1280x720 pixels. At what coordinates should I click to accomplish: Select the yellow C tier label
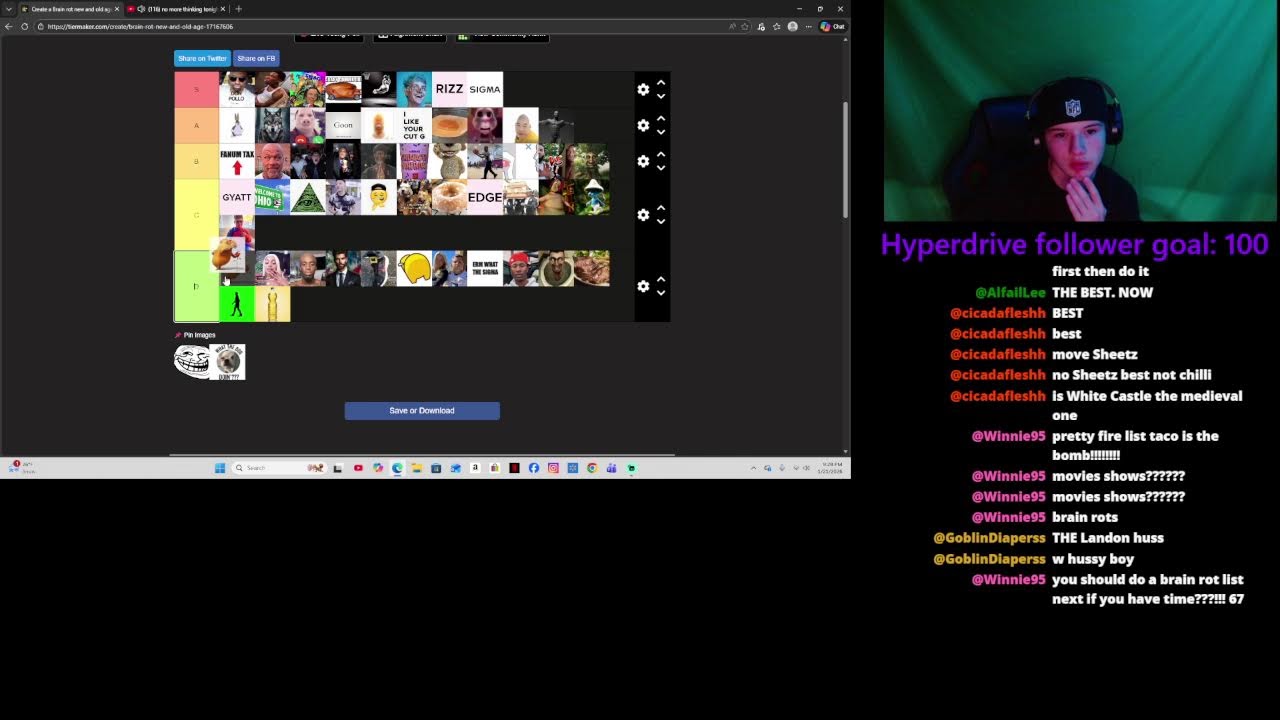tap(196, 215)
